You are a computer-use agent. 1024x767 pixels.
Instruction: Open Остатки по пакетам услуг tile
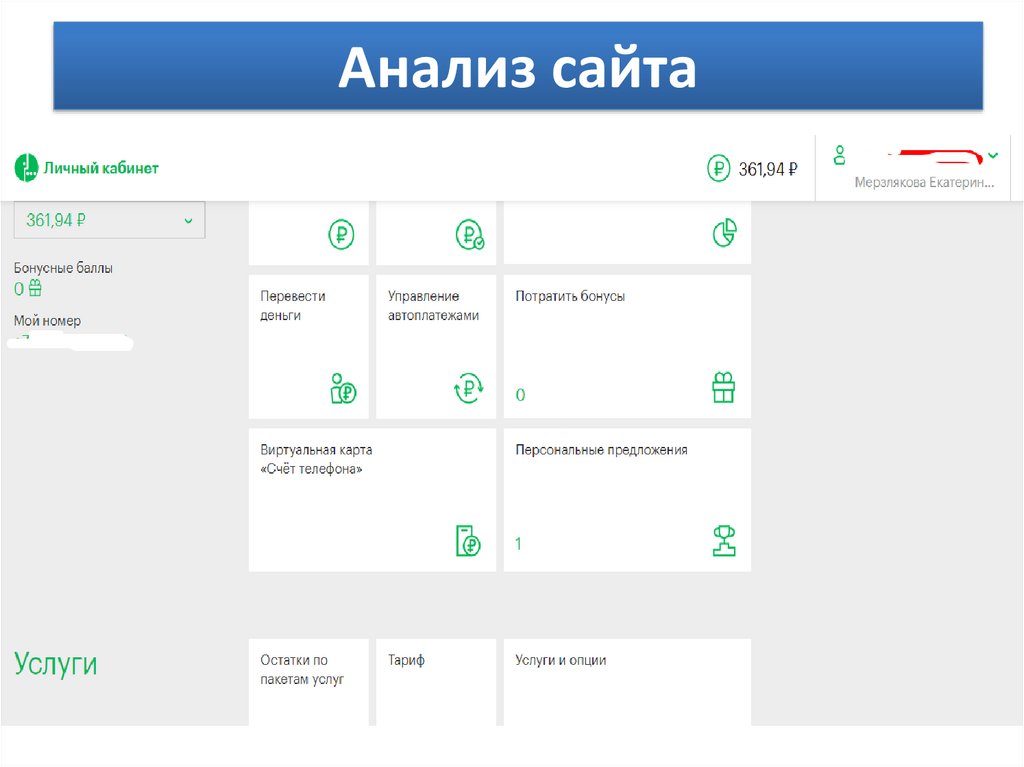point(308,682)
